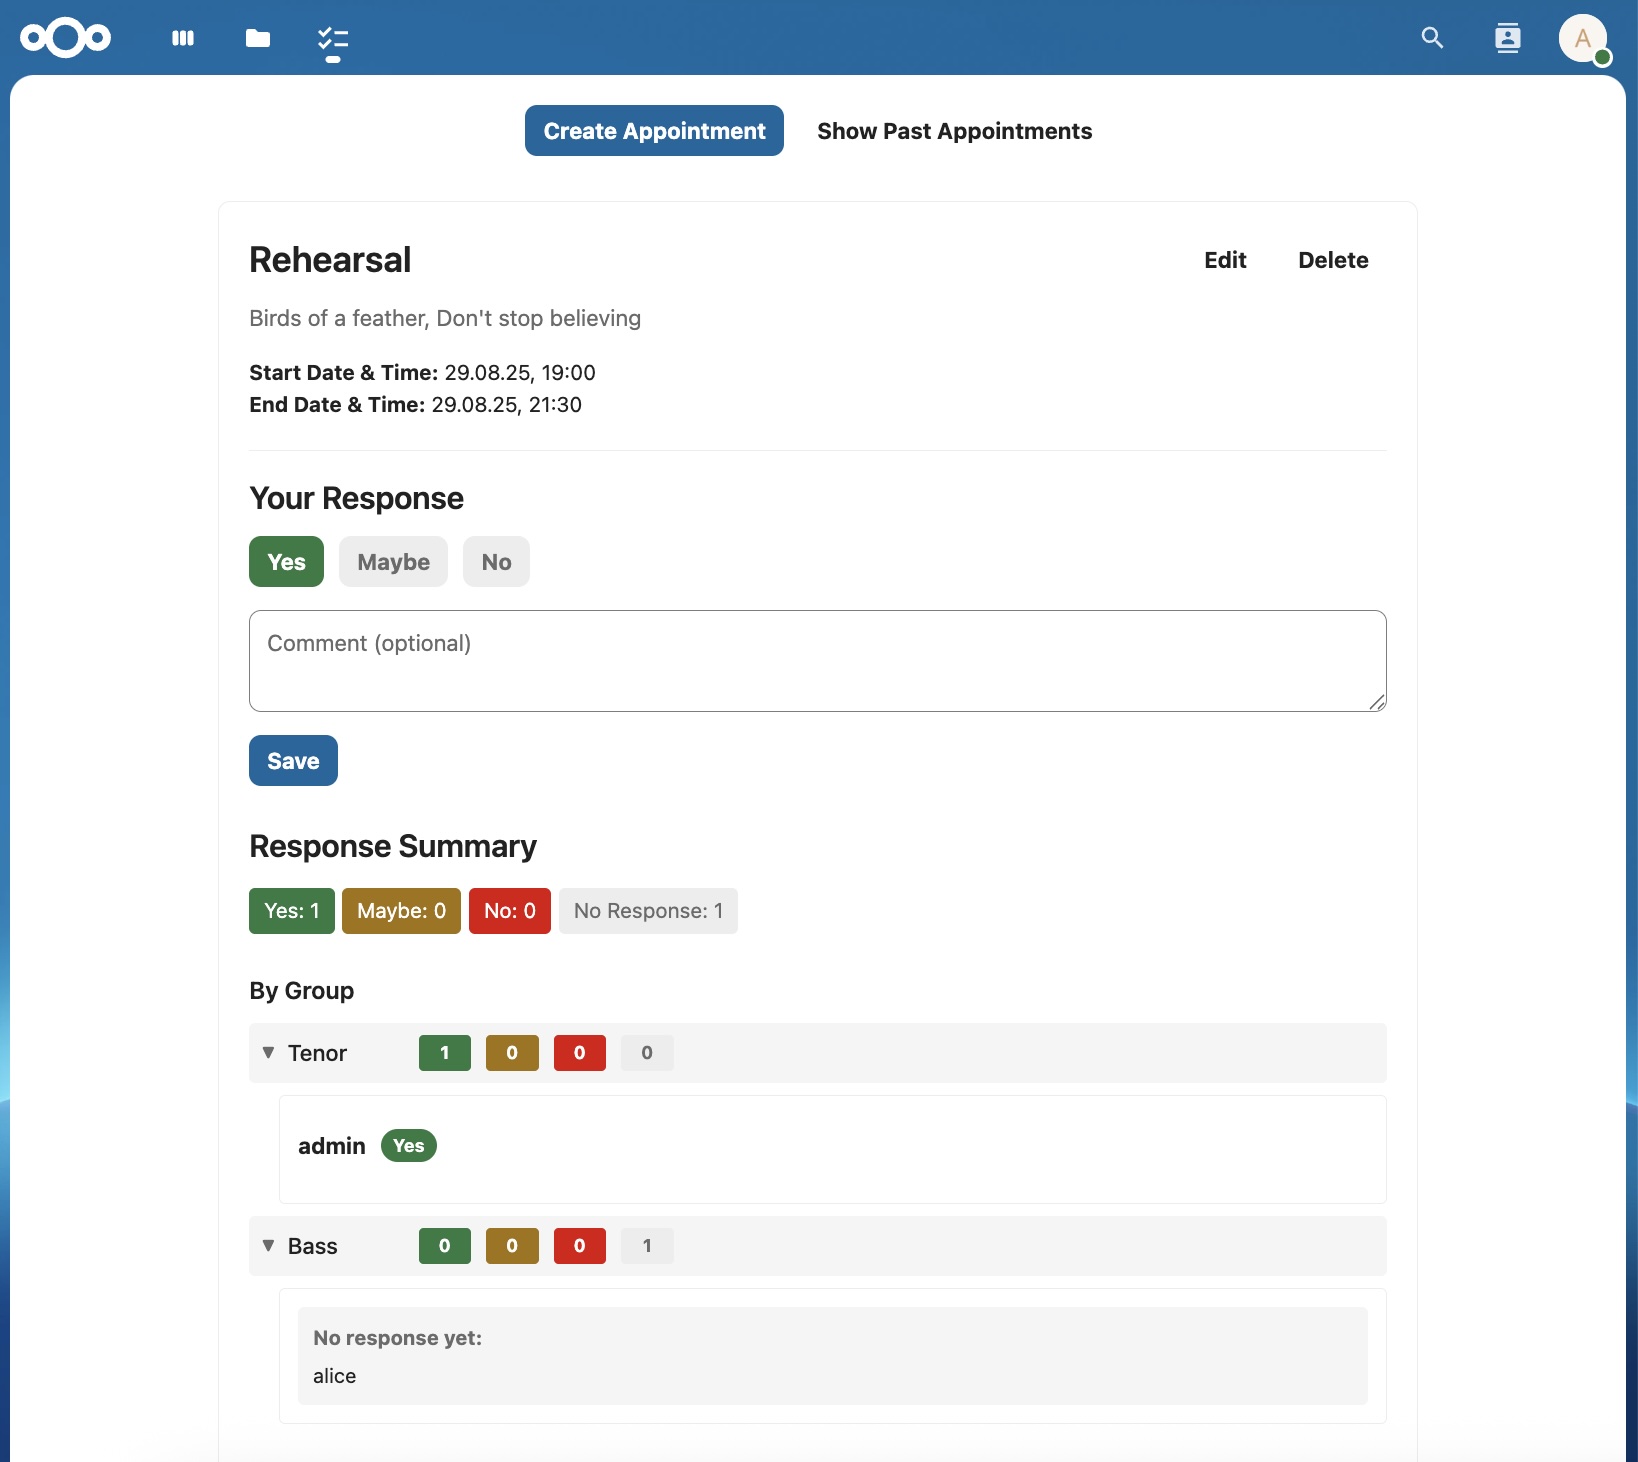Collapse the Tenor group section

[268, 1053]
